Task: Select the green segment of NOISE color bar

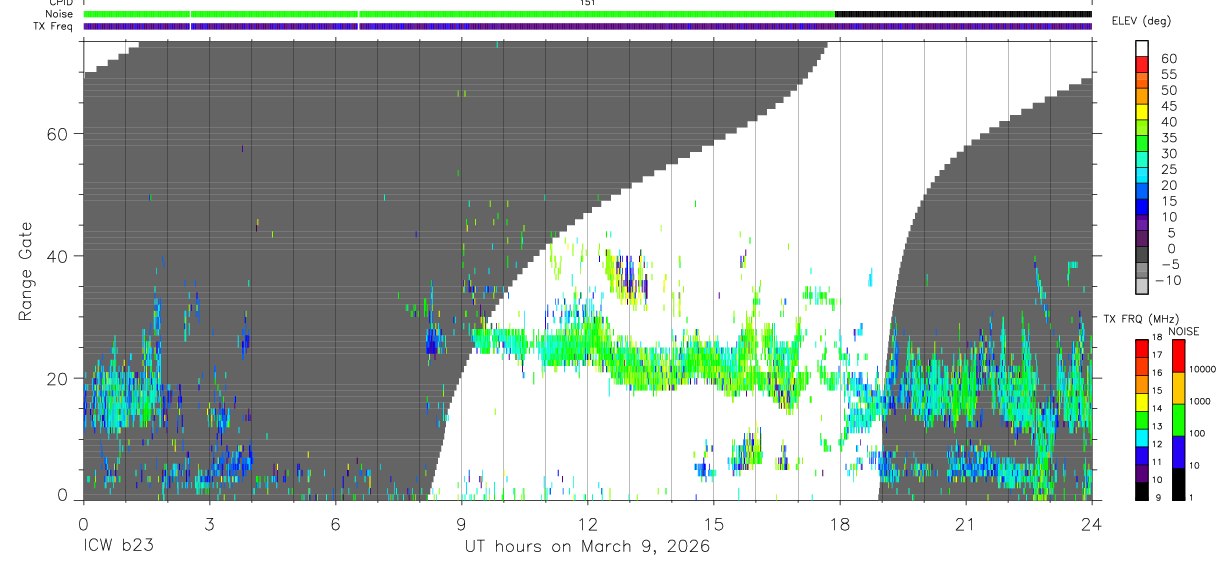Action: (x=1178, y=420)
